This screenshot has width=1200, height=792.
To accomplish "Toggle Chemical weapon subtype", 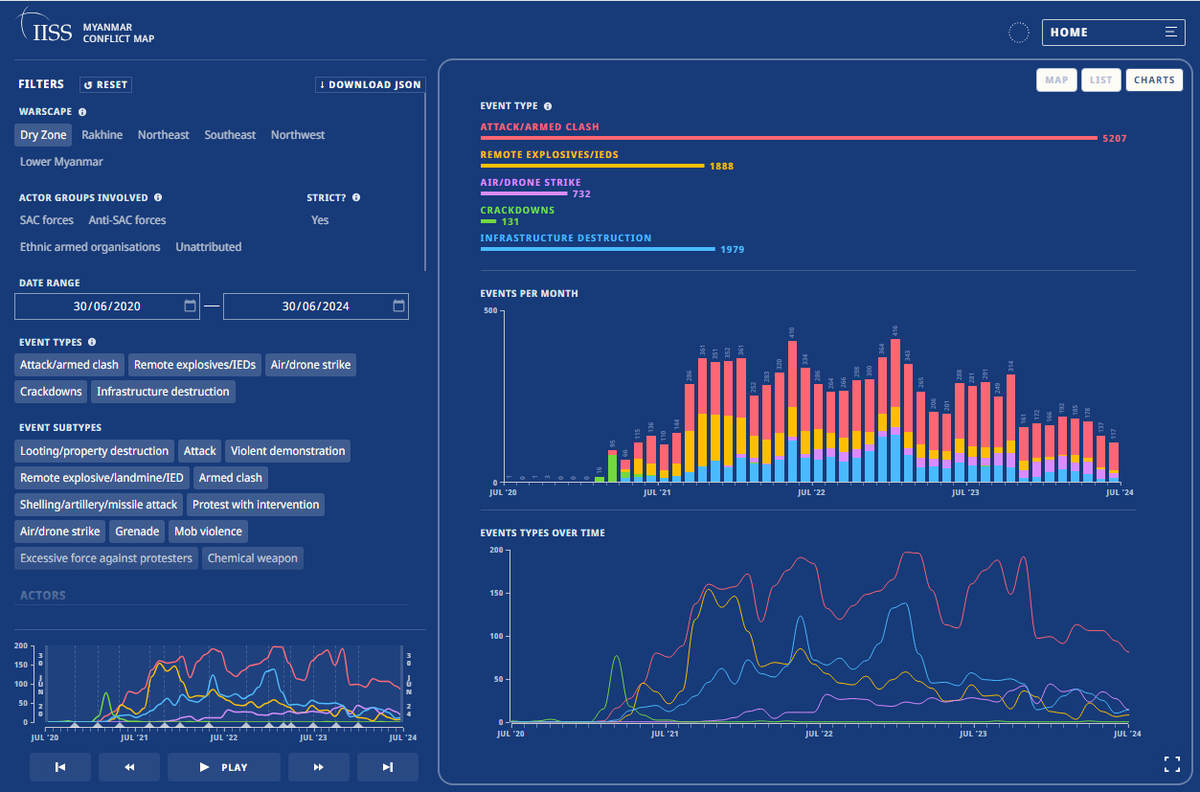I will point(252,559).
